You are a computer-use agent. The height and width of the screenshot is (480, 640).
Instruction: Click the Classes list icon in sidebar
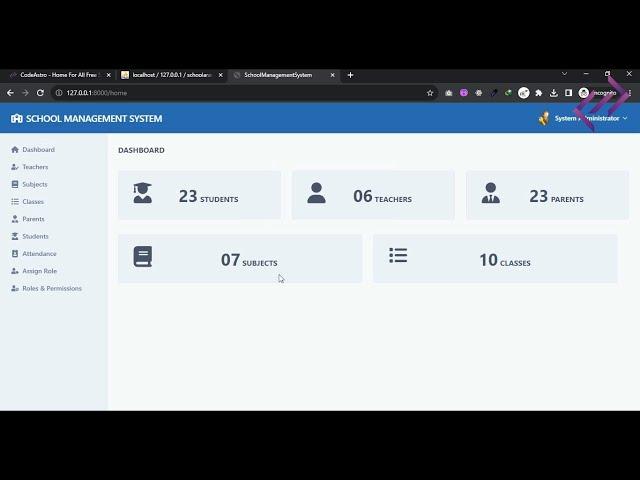coord(15,202)
